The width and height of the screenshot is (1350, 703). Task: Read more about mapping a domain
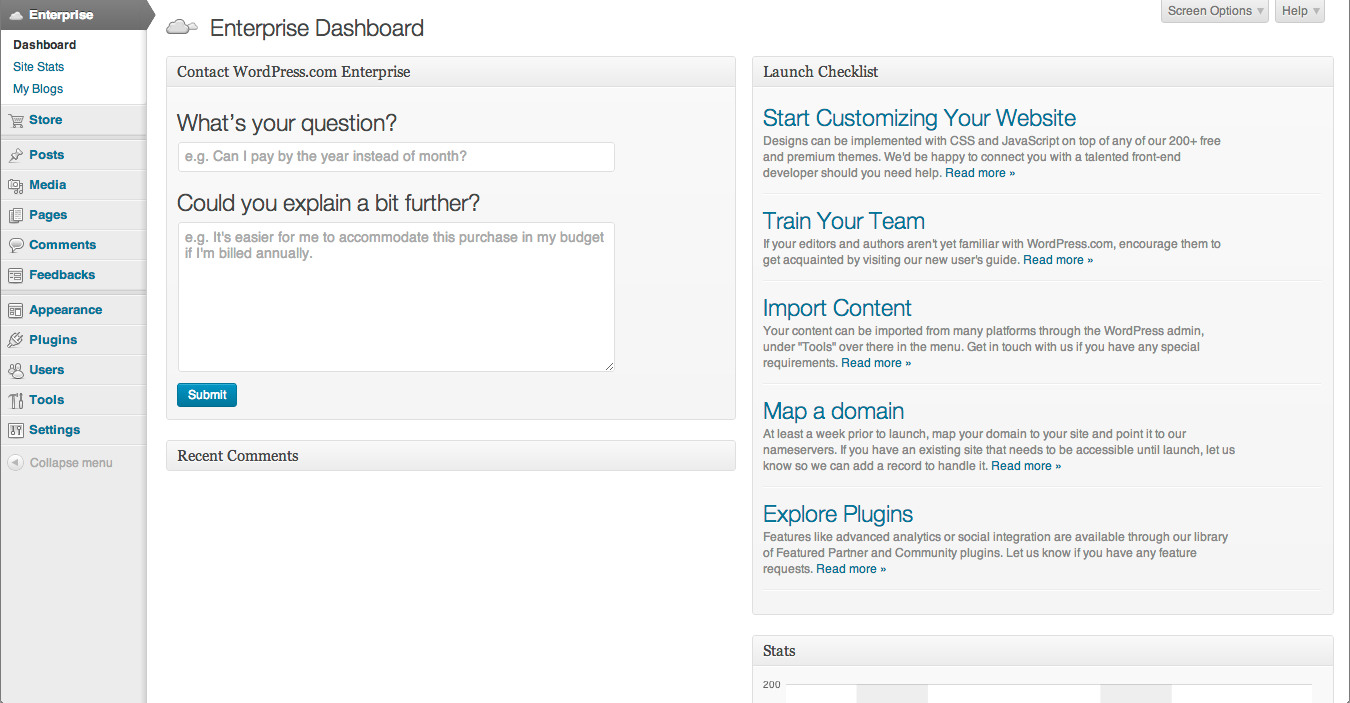[1026, 466]
